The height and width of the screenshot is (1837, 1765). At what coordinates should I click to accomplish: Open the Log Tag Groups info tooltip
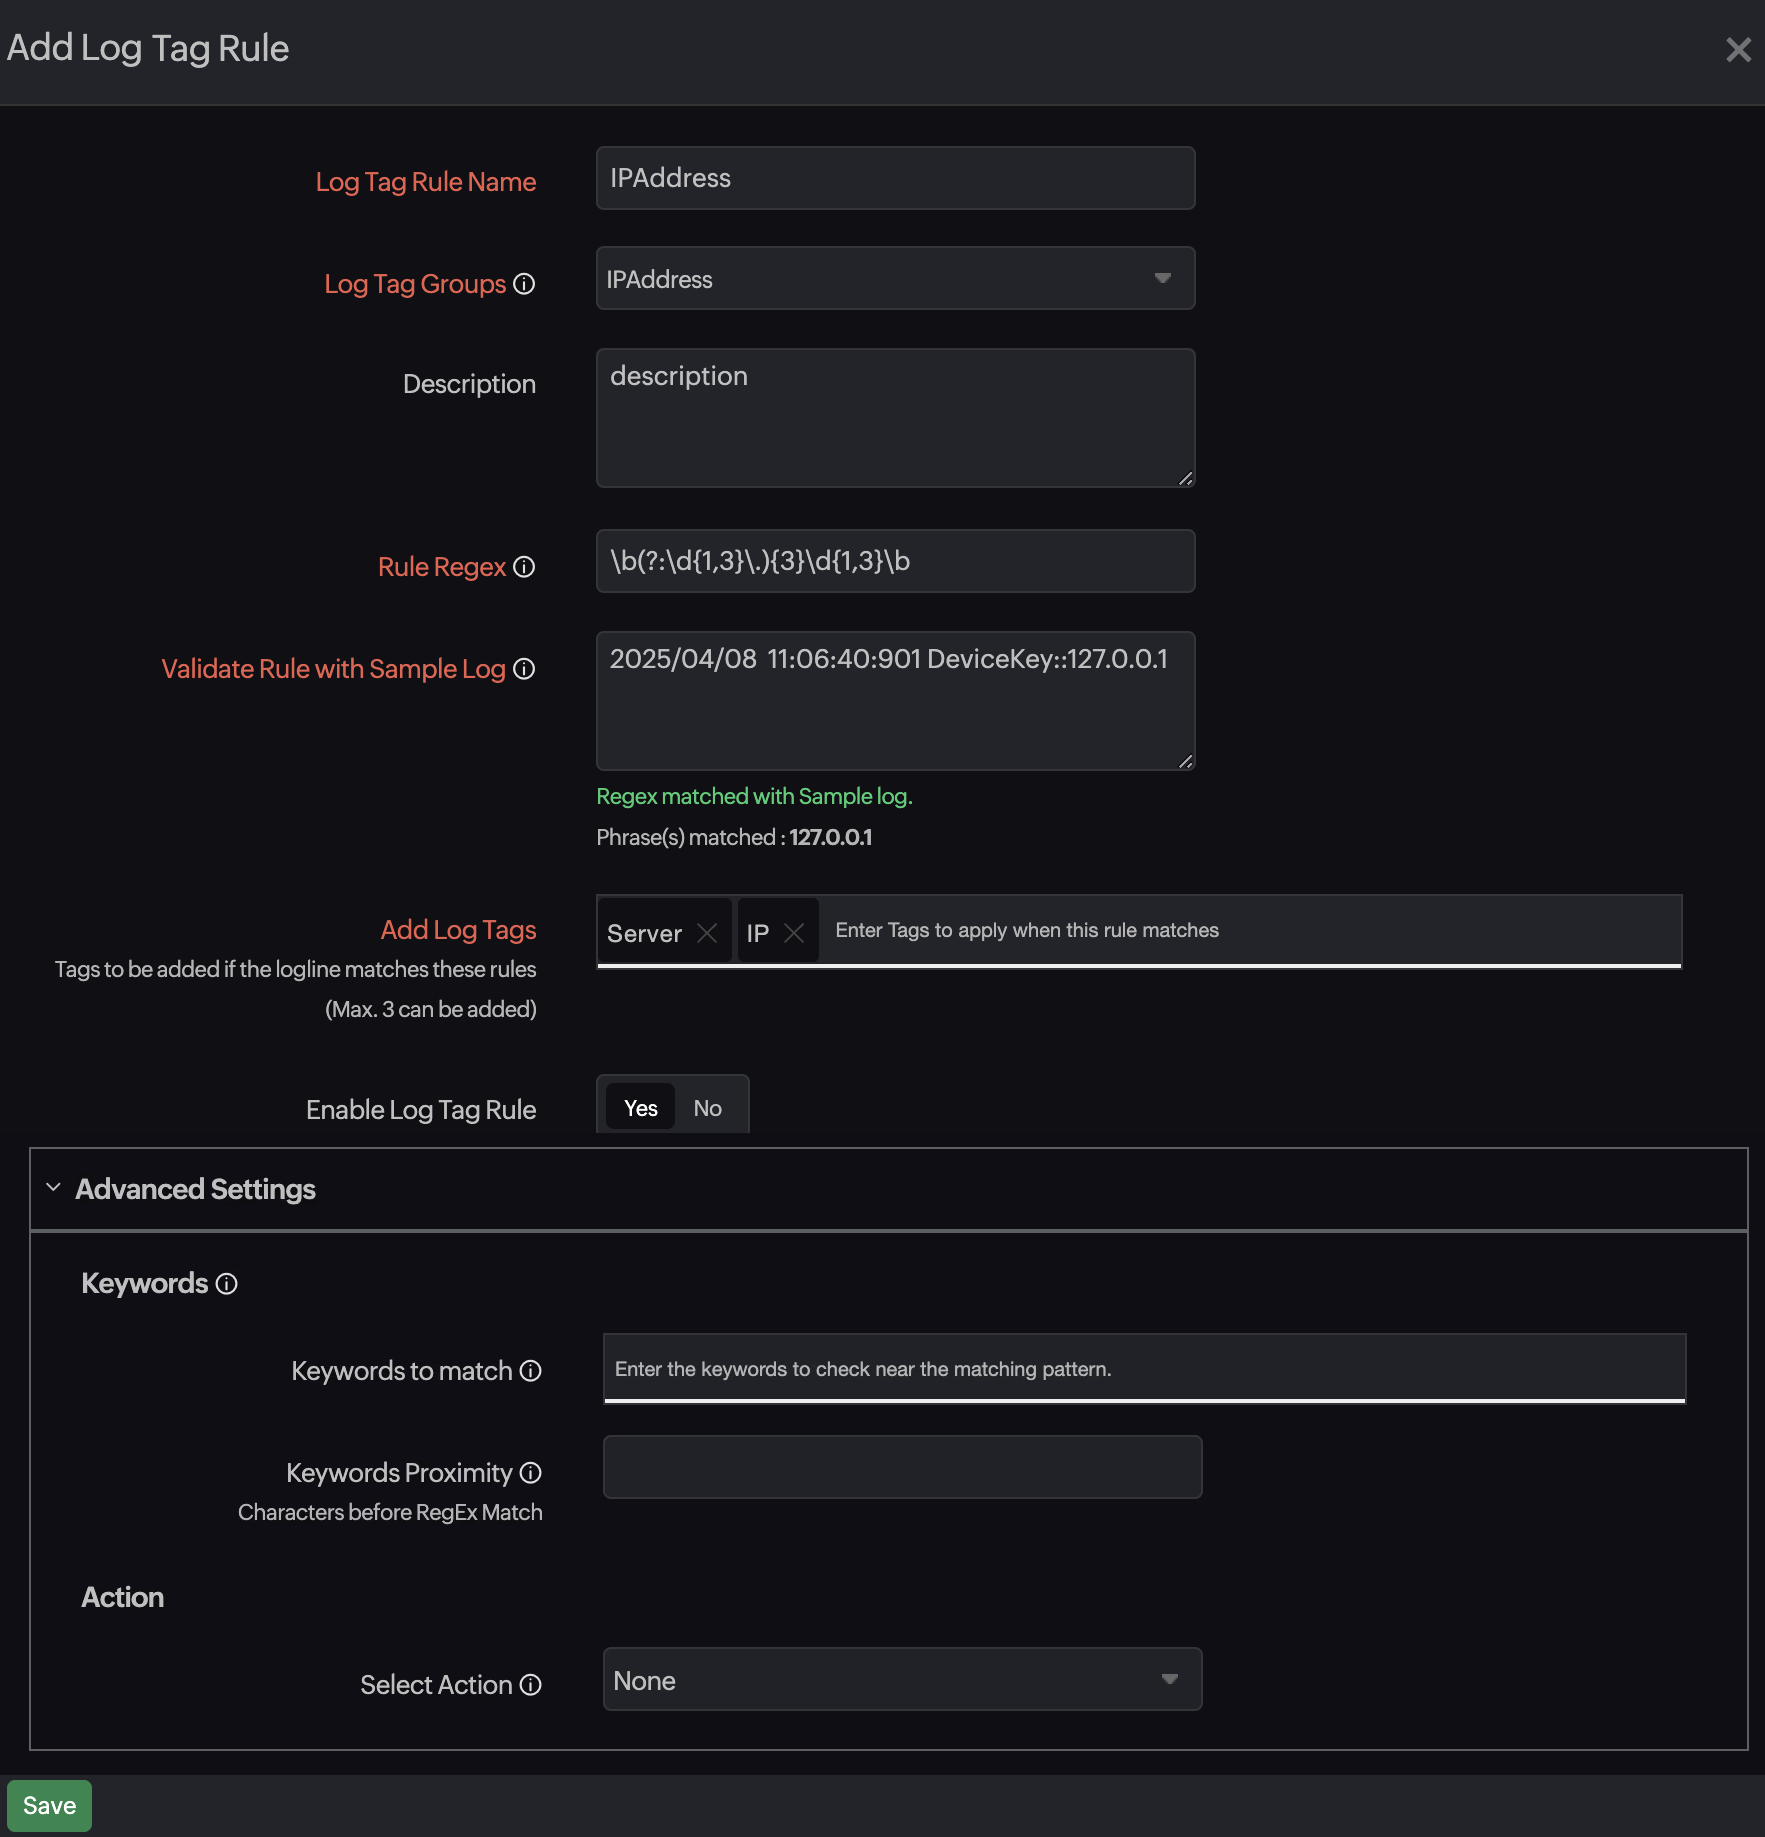coord(525,284)
